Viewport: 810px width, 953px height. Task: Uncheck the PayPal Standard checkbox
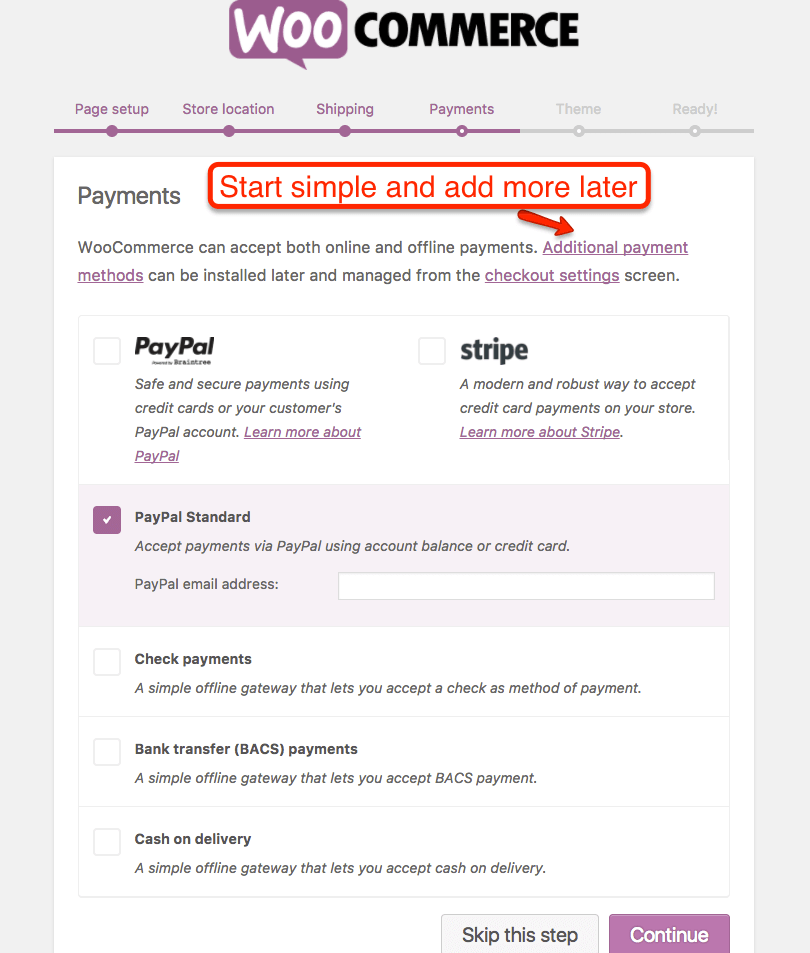[107, 520]
